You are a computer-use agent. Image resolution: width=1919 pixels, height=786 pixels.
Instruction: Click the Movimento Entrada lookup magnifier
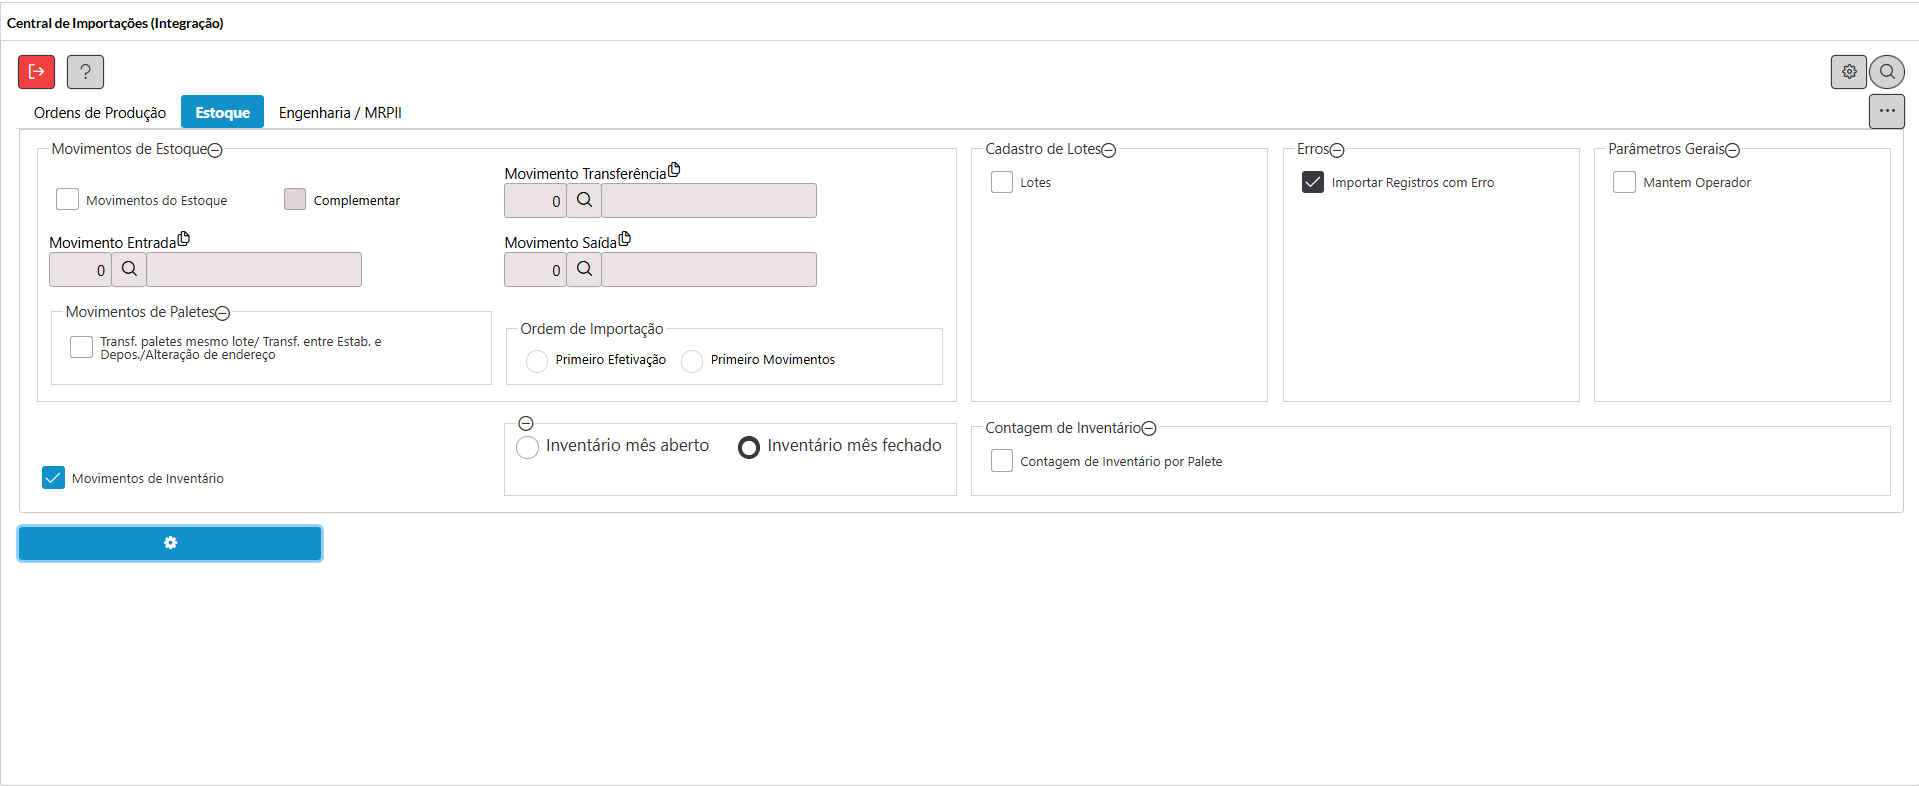[129, 270]
